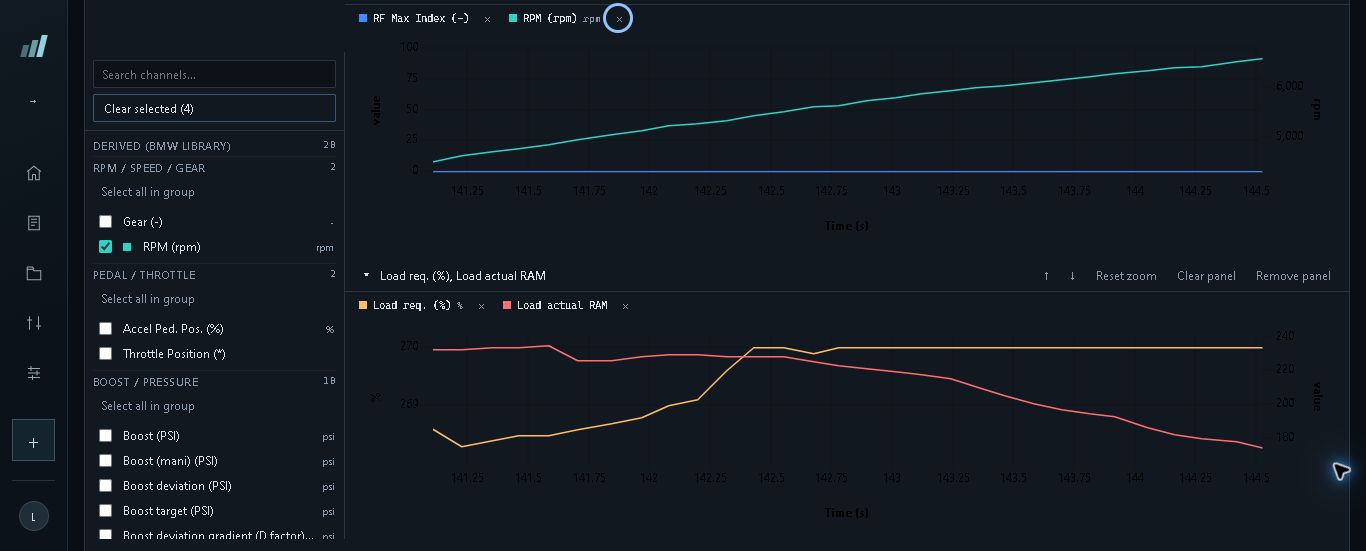Open the document log icon in sidebar
This screenshot has width=1366, height=551.
33,223
